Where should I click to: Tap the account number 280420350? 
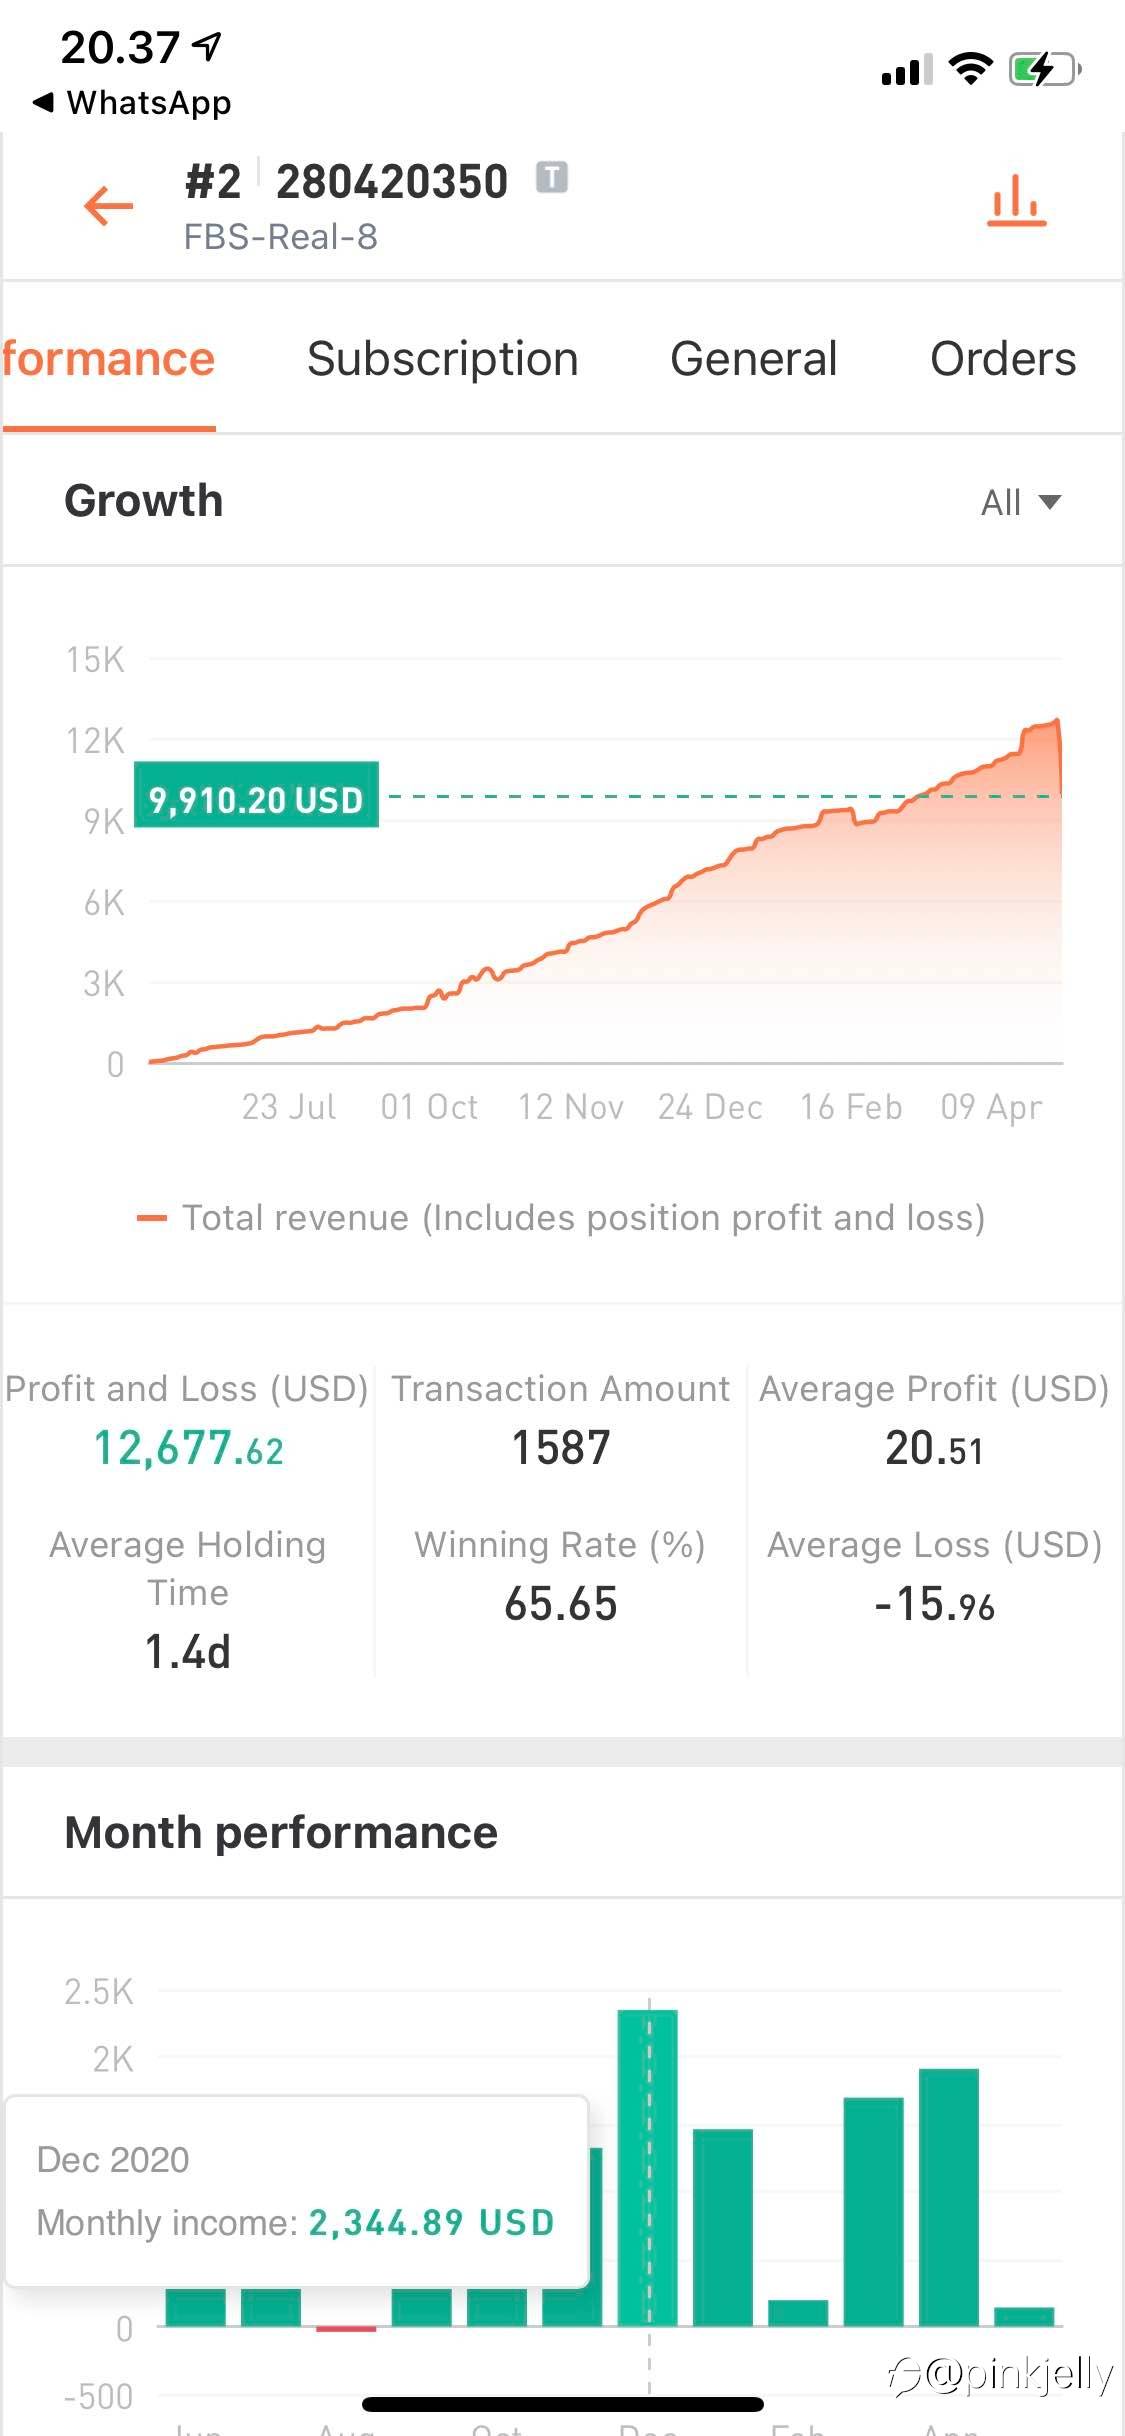pyautogui.click(x=392, y=182)
